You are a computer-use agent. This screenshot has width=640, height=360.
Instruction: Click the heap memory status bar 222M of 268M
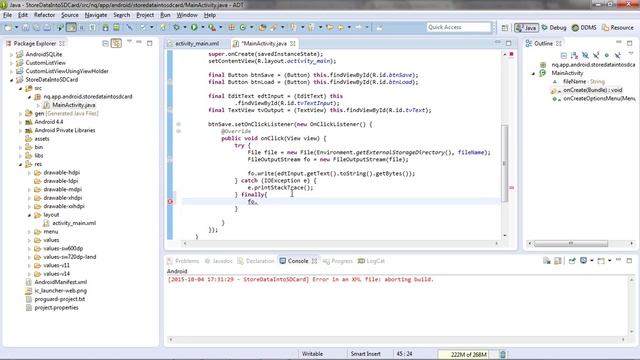(x=468, y=354)
